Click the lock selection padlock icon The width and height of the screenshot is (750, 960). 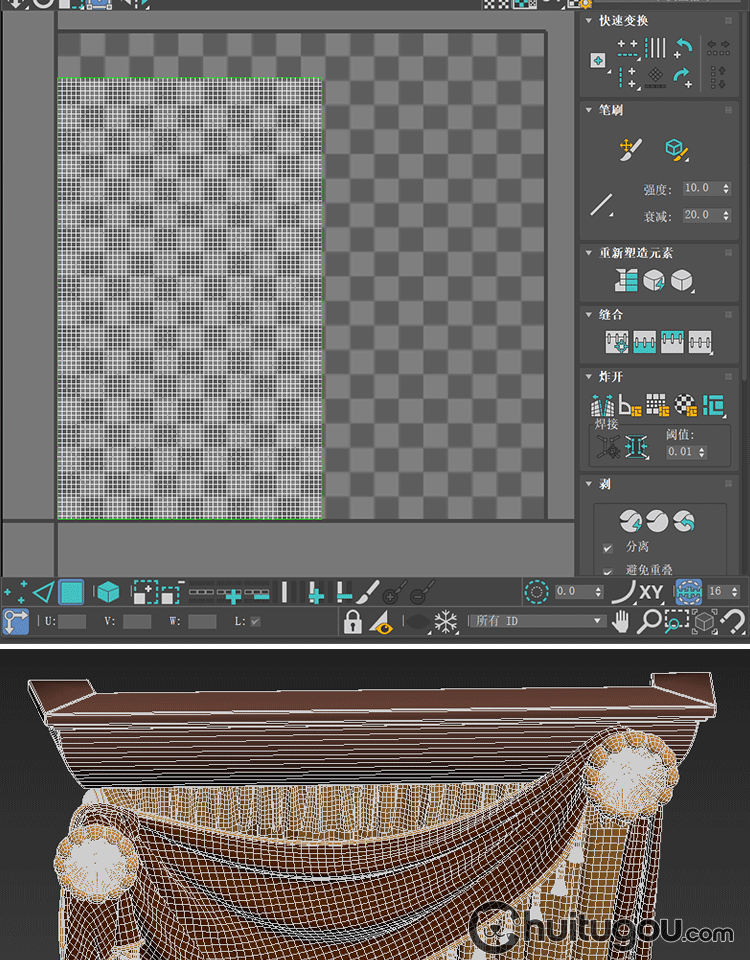(x=352, y=622)
